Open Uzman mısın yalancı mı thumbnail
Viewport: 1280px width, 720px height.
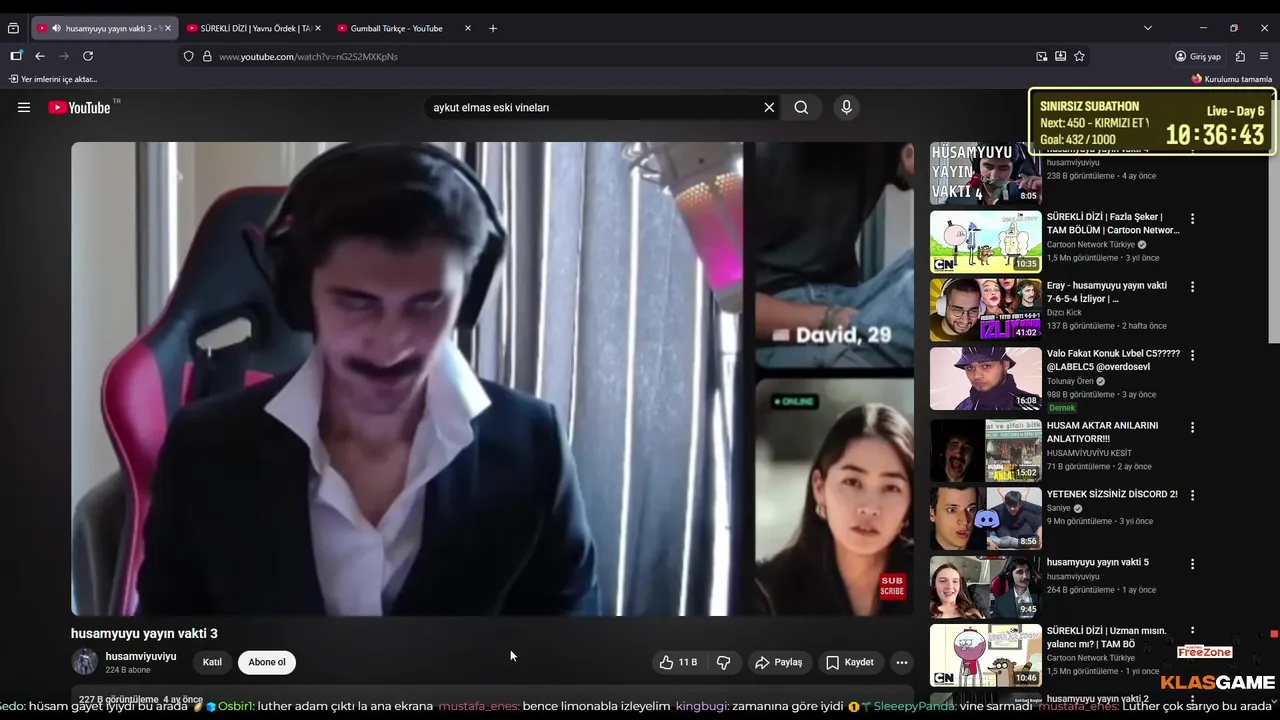(x=986, y=655)
